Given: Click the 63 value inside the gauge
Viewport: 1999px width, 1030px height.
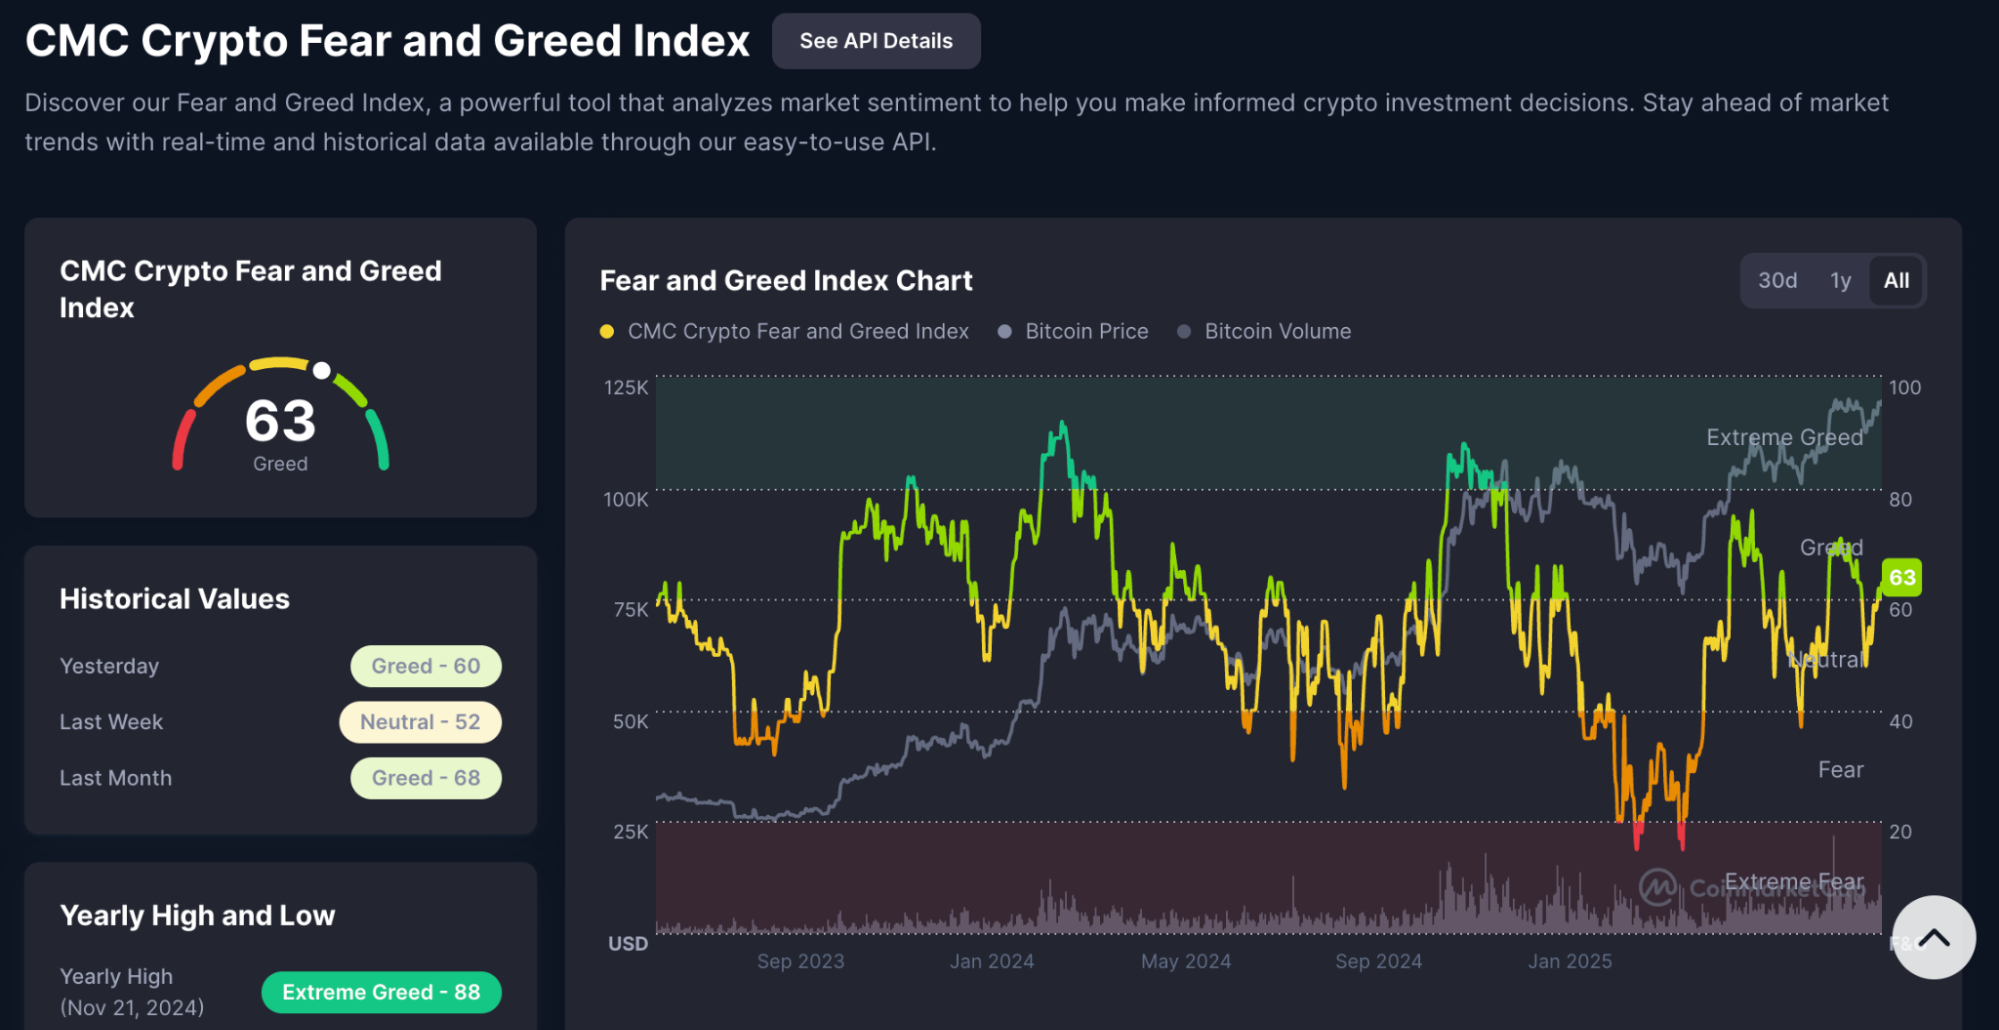Looking at the screenshot, I should click(x=280, y=421).
